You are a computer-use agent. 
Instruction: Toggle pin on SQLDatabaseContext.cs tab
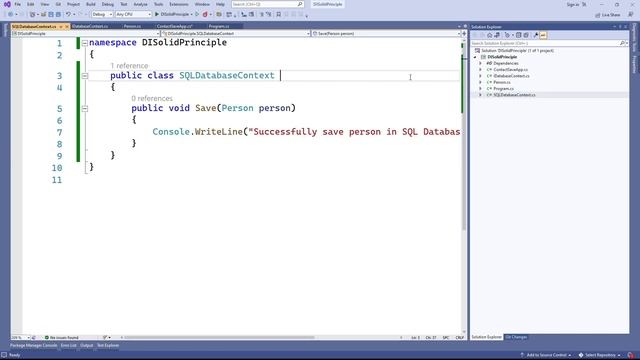(x=61, y=27)
